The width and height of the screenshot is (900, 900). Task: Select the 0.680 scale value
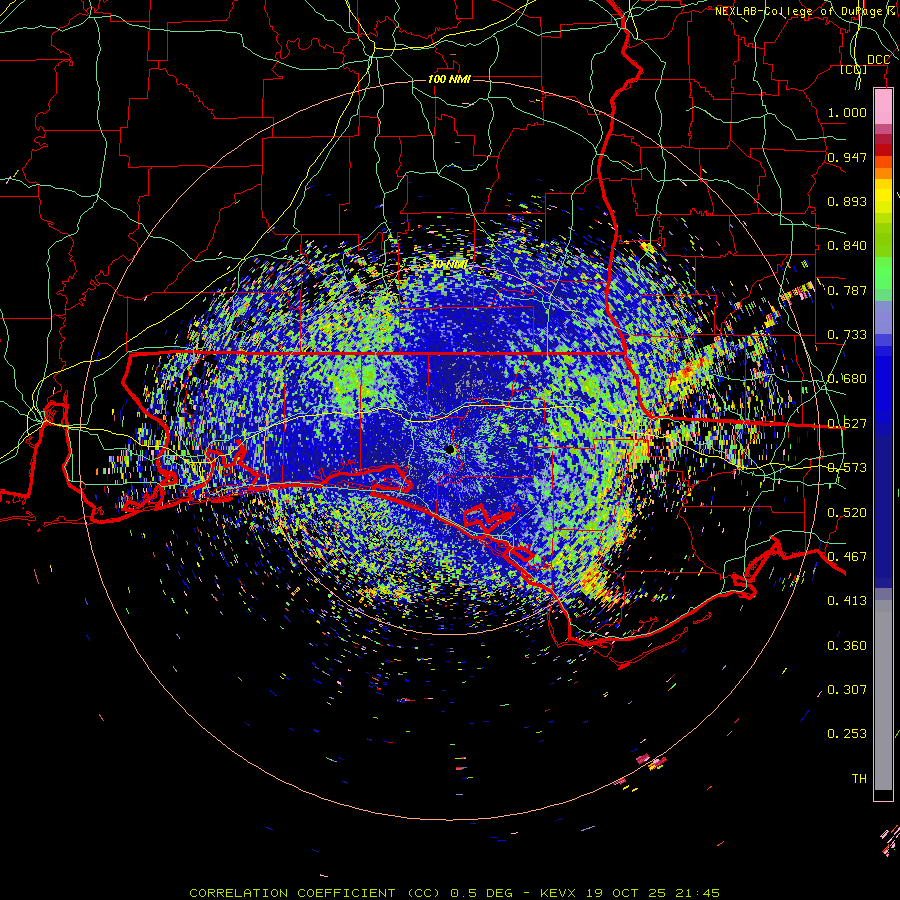coord(847,379)
